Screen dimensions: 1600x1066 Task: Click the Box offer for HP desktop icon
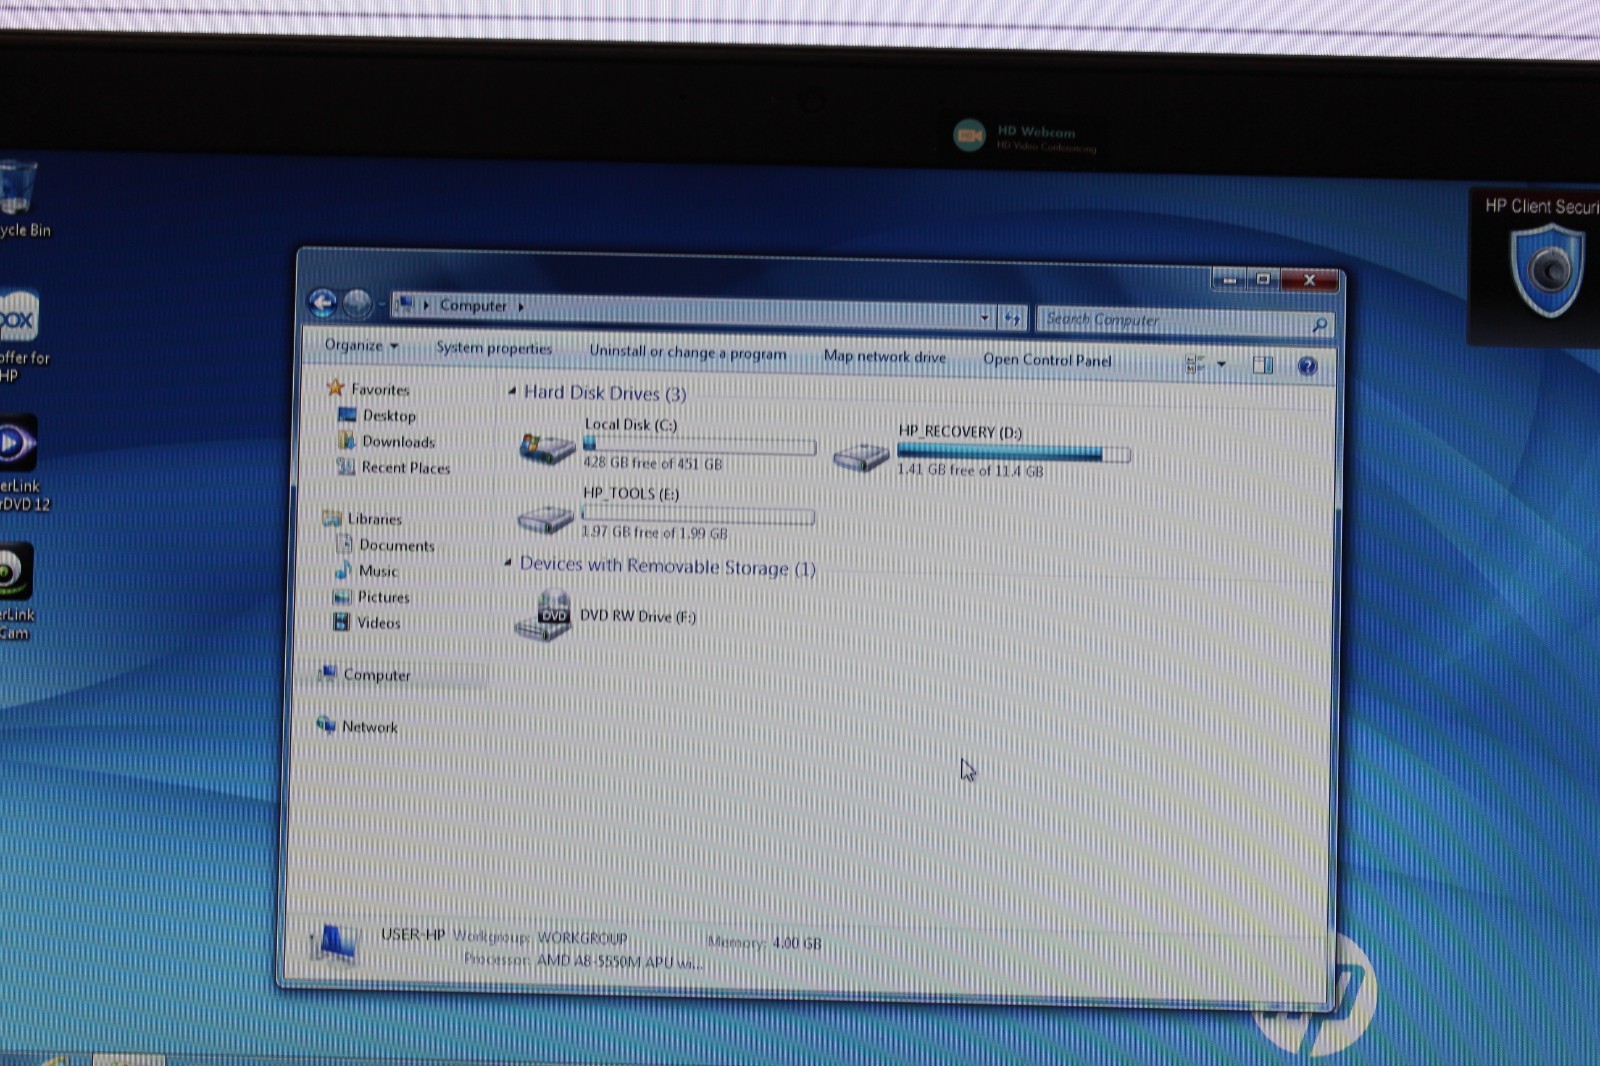click(17, 317)
